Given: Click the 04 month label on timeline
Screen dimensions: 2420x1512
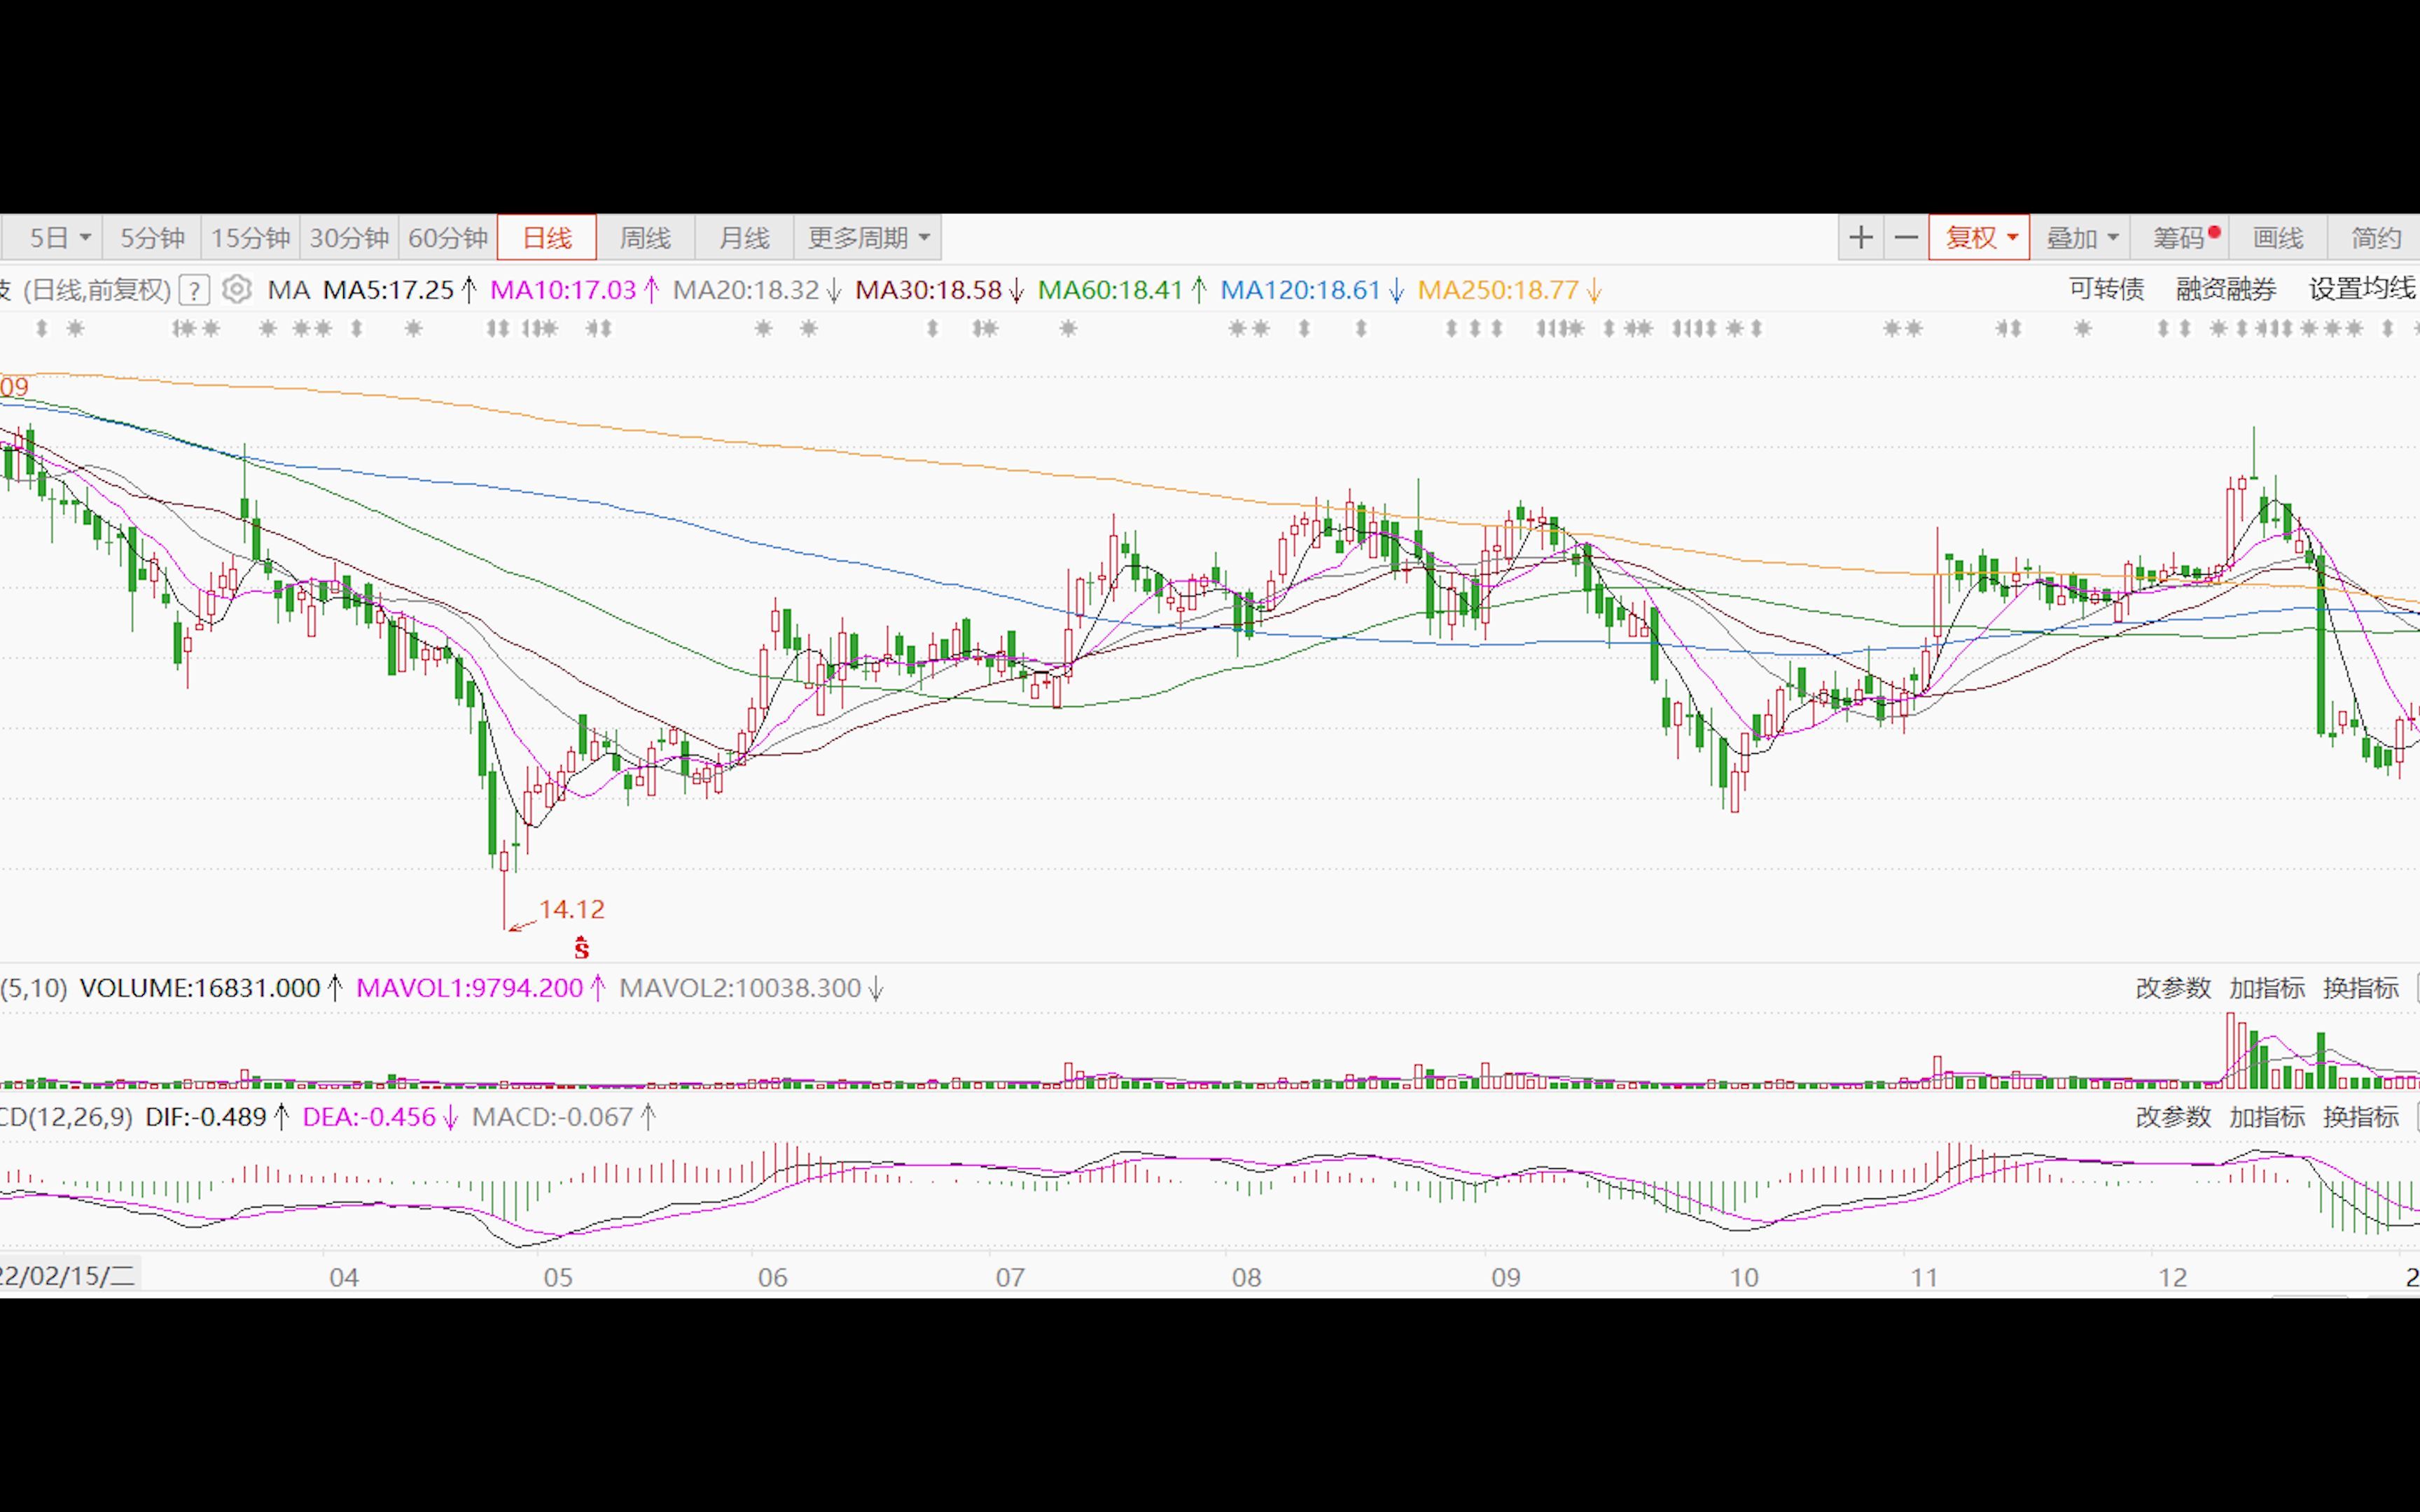Looking at the screenshot, I should [x=344, y=1277].
